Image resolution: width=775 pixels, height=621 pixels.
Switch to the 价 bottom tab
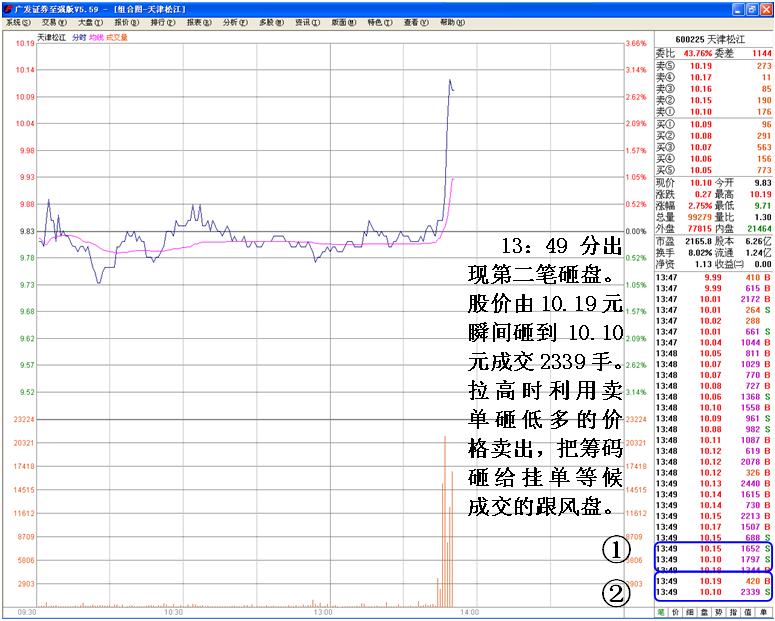click(x=676, y=609)
